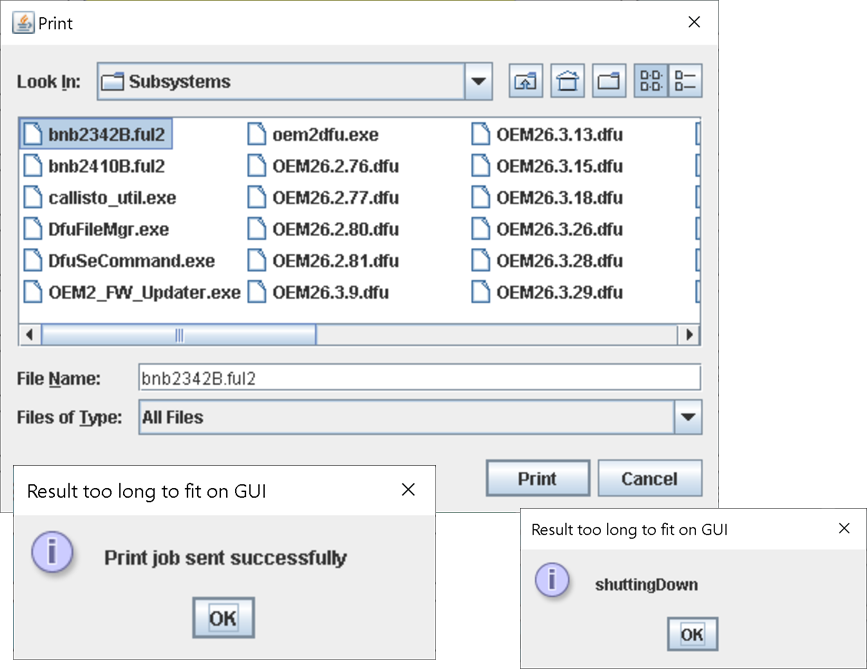Go to the Home directory icon
This screenshot has height=669, width=867.
click(x=568, y=82)
